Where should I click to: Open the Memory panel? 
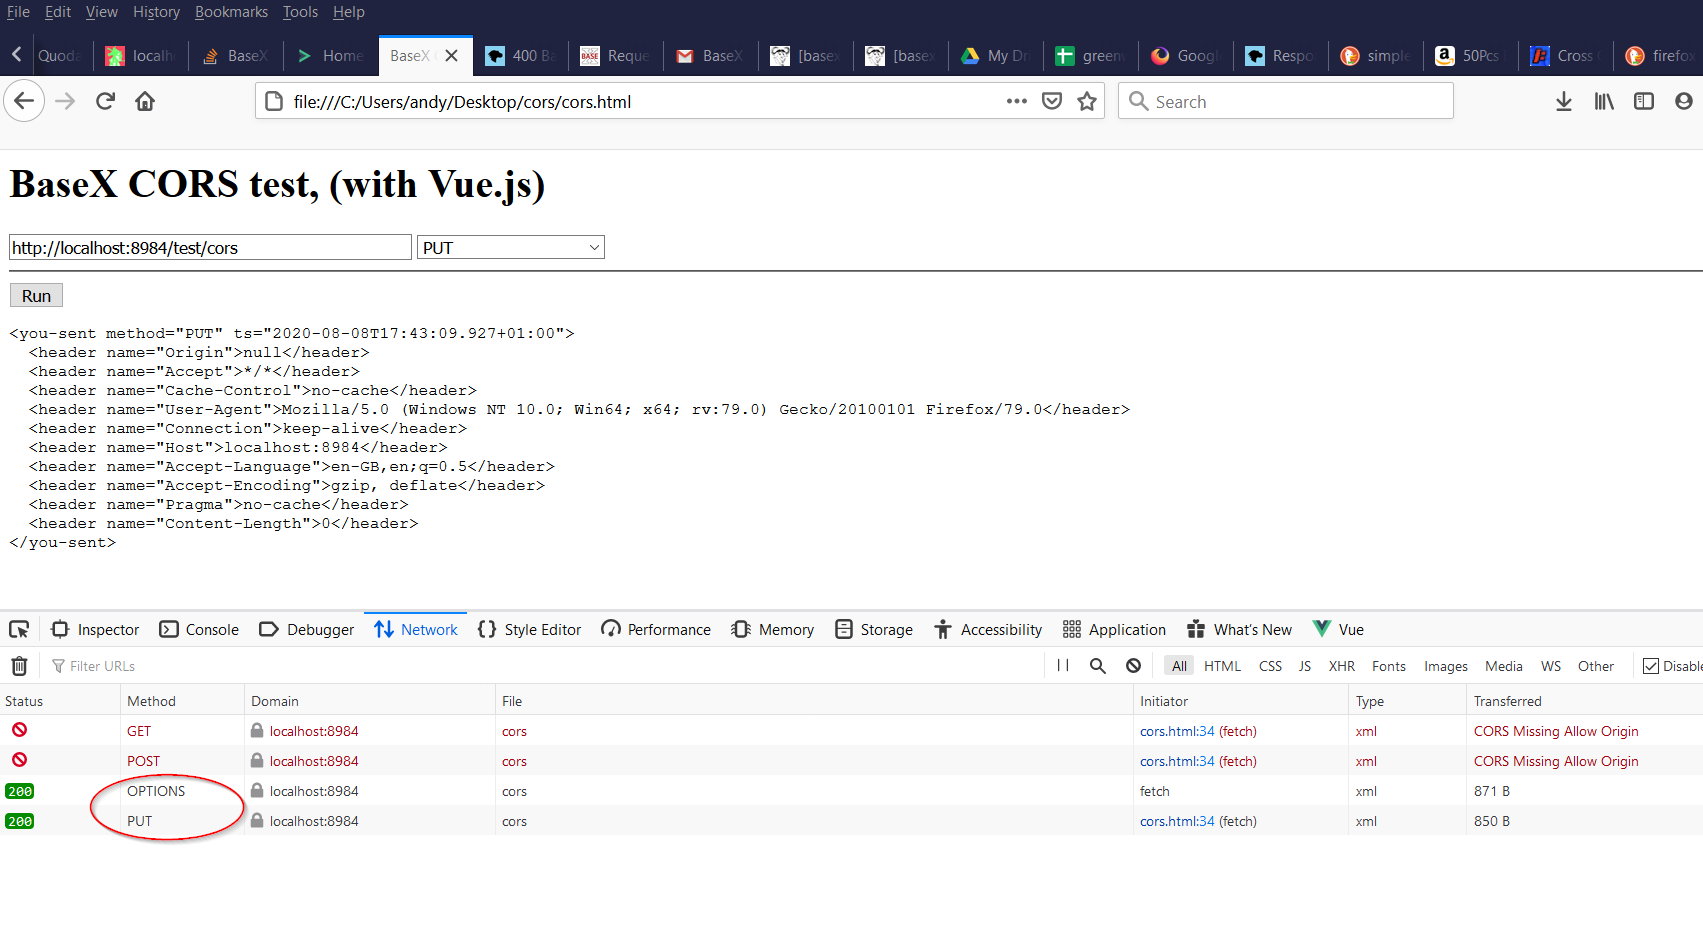coord(772,629)
